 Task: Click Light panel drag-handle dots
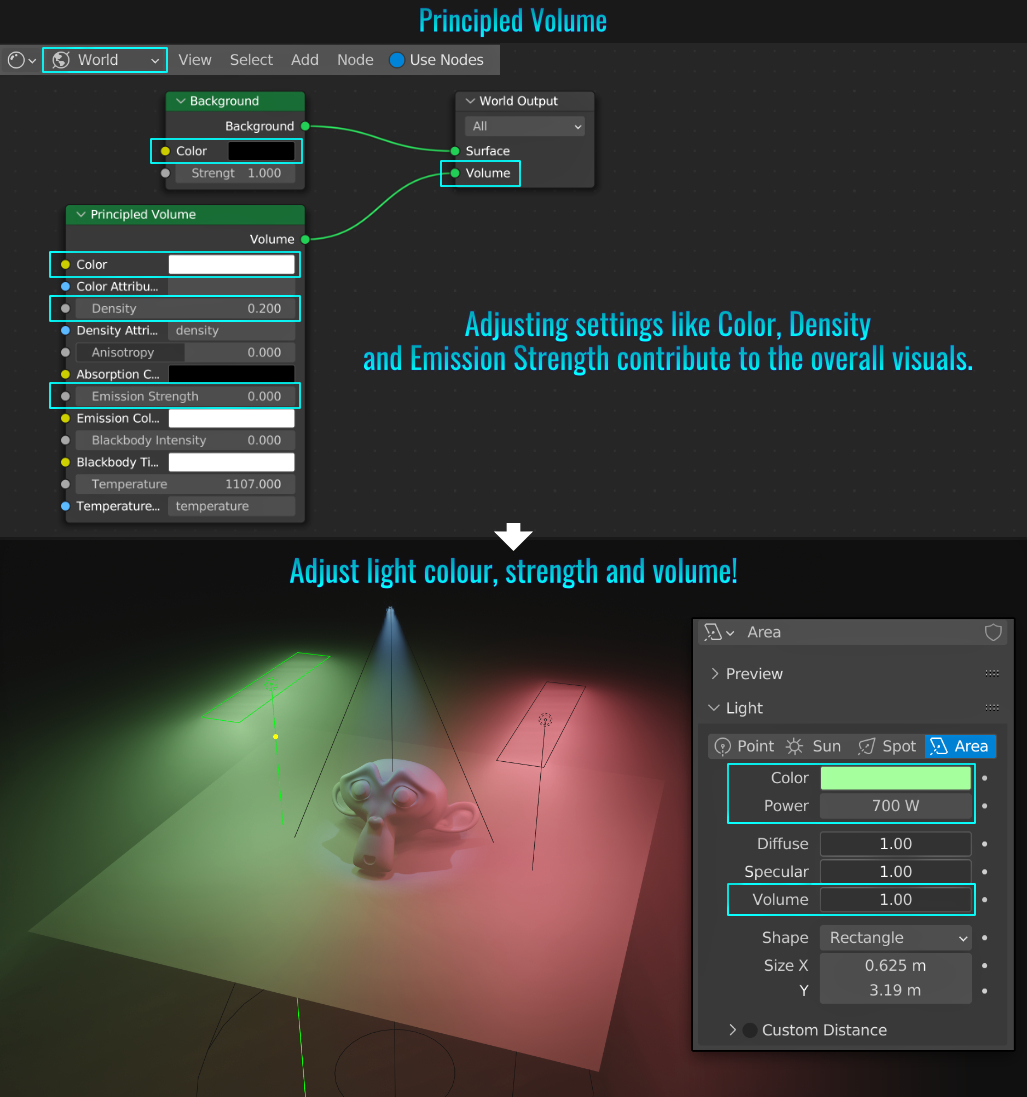(x=992, y=708)
